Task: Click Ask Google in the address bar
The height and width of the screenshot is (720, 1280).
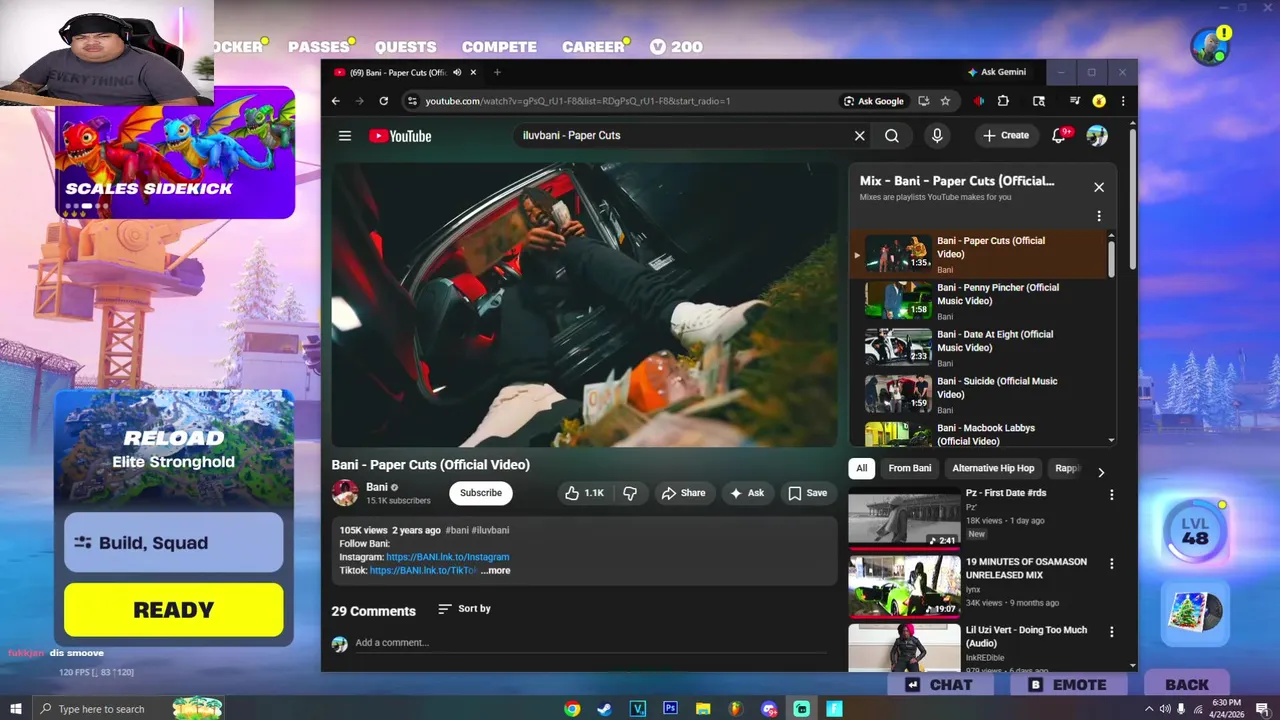Action: [874, 101]
